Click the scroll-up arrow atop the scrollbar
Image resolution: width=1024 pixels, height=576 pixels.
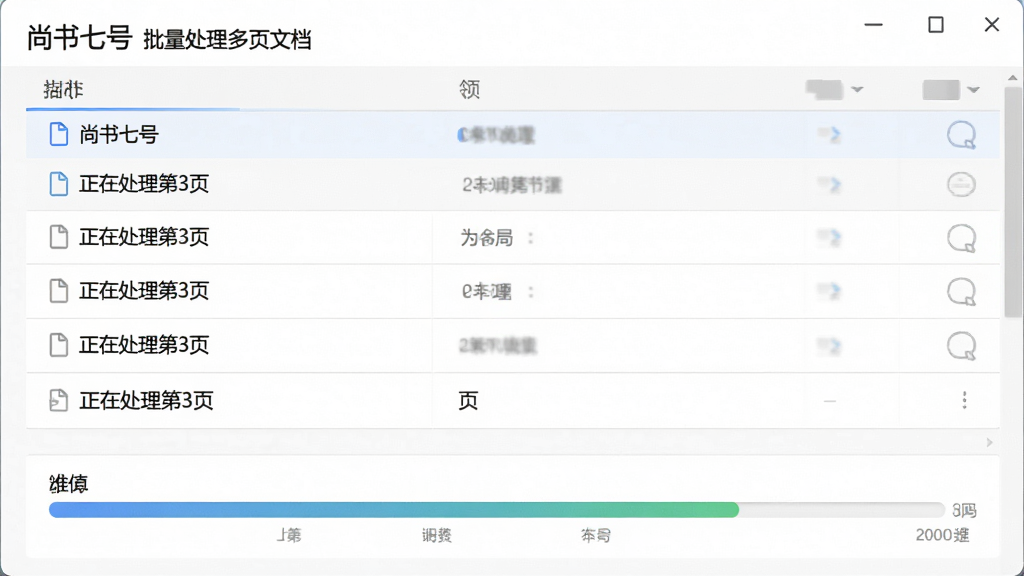tap(1013, 78)
